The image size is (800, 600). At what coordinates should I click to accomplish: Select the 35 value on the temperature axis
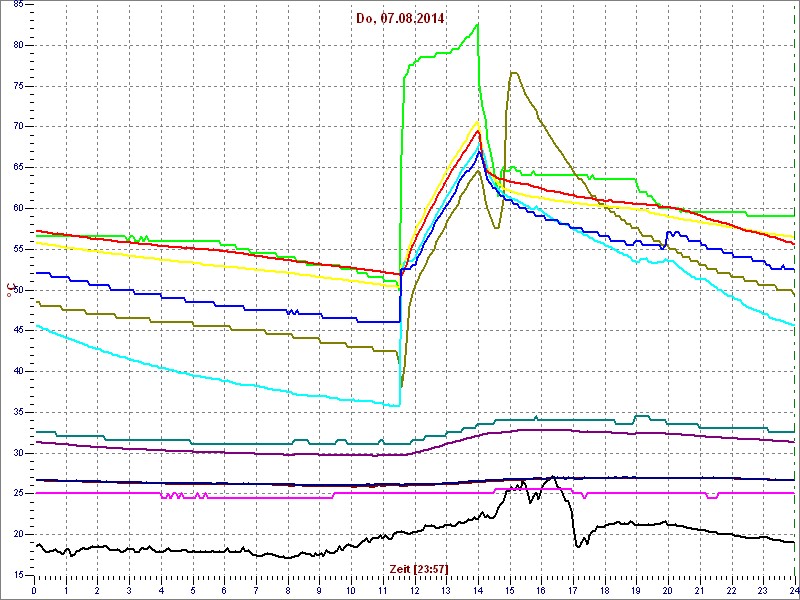[x=16, y=412]
